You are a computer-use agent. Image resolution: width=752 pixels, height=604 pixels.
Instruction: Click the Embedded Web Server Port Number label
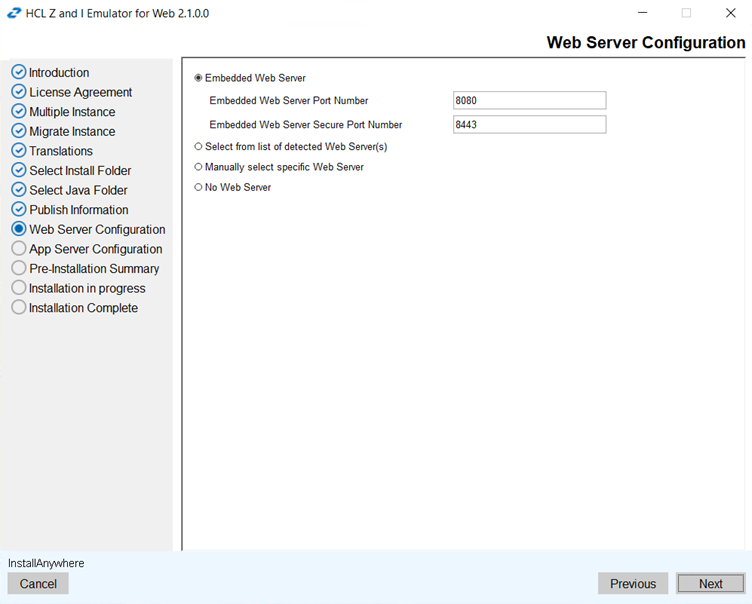(x=289, y=100)
